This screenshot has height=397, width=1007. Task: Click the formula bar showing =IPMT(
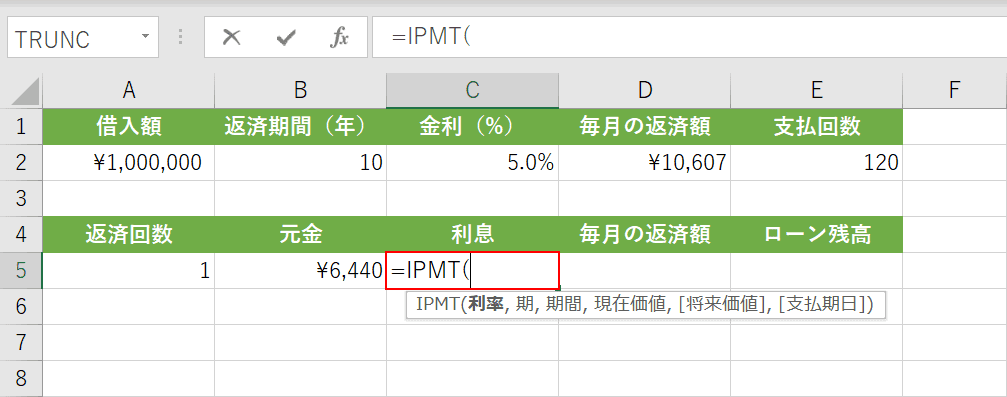click(x=689, y=38)
